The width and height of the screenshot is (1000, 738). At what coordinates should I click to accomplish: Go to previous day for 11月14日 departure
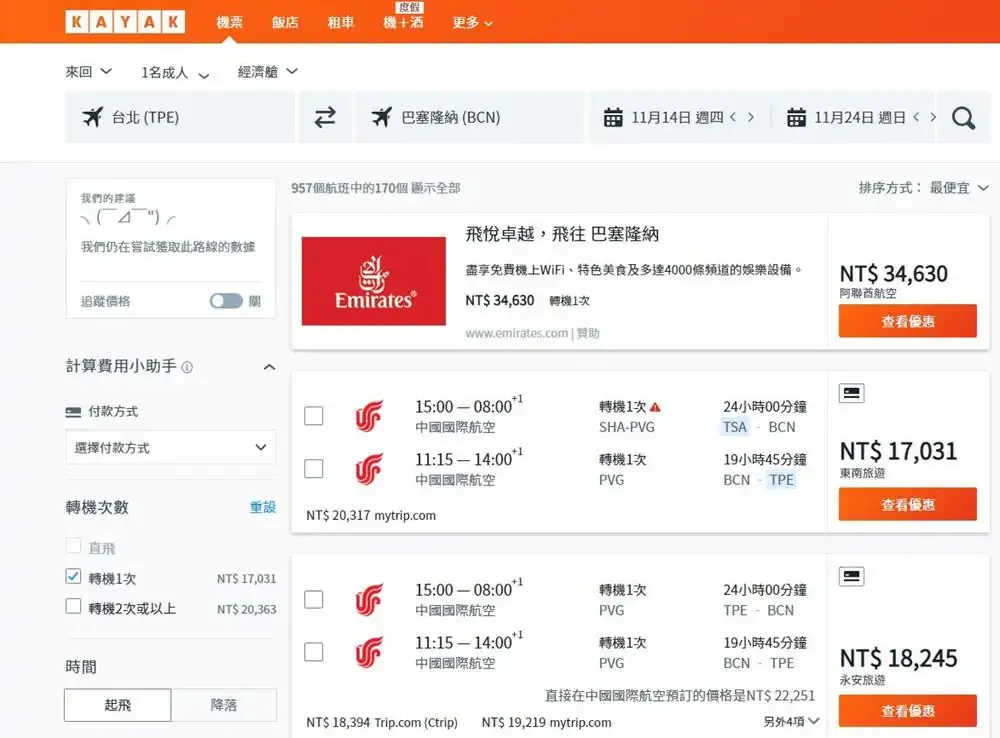pos(733,117)
